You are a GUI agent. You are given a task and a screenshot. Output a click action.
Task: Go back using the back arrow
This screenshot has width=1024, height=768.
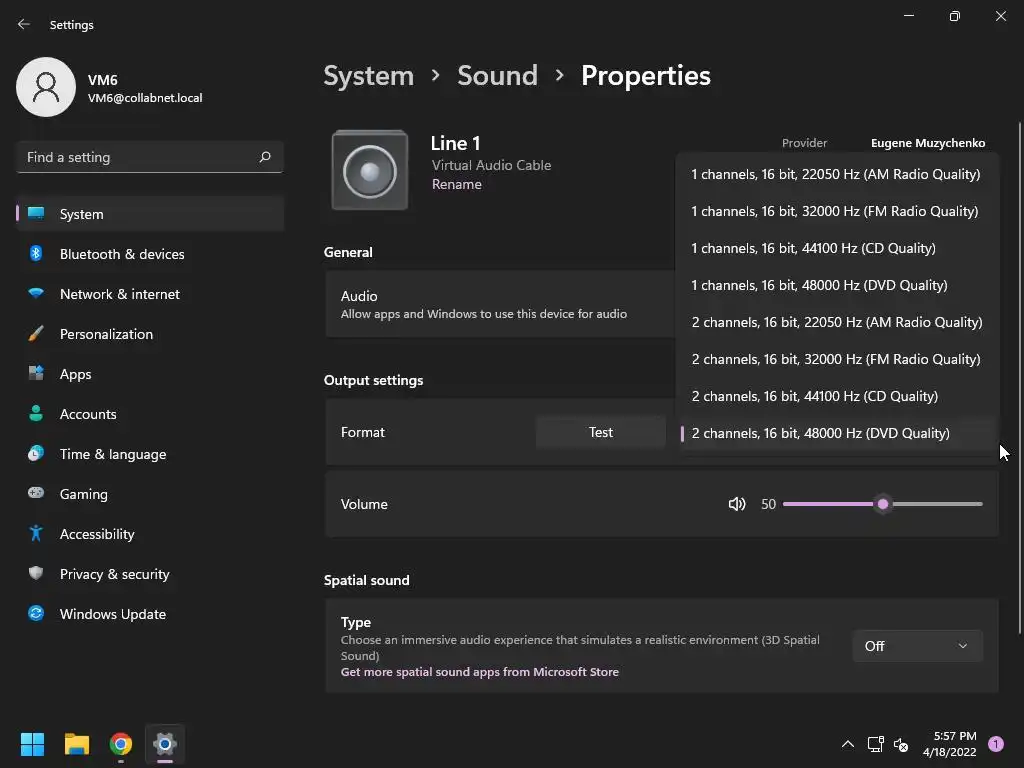[x=24, y=24]
